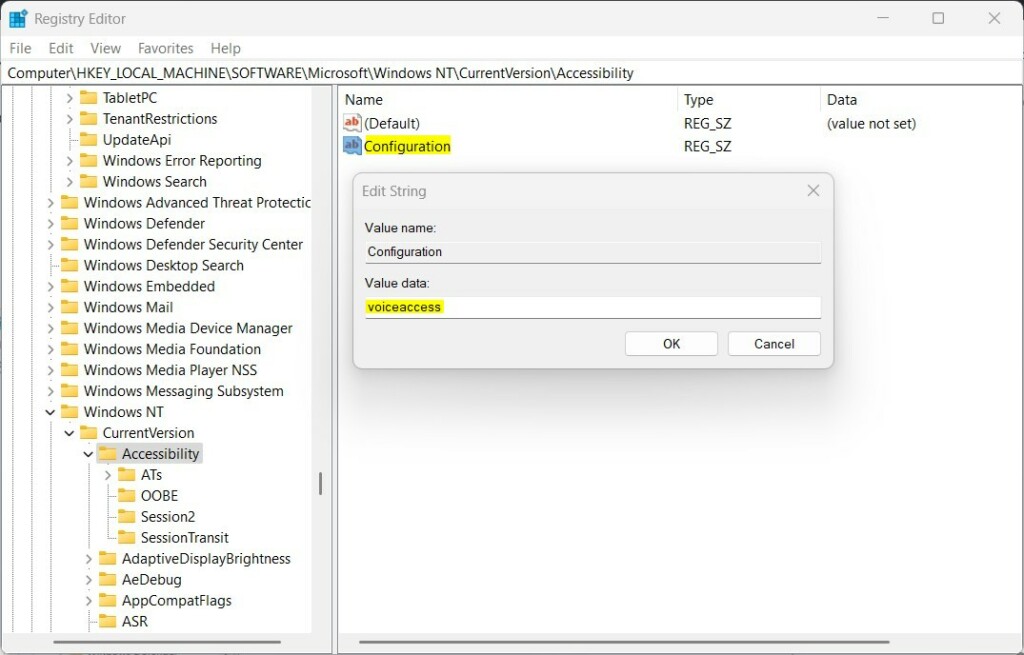
Task: Select the Windows Media Device Manager key
Action: (187, 328)
